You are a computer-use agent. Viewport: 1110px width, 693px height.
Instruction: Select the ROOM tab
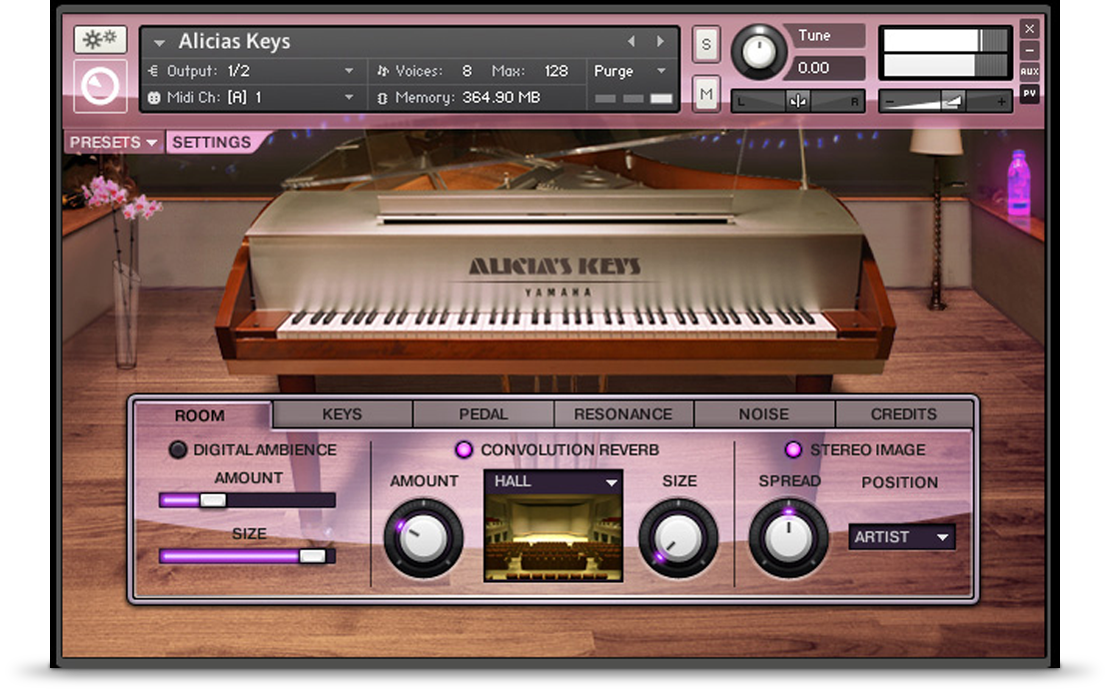(x=201, y=416)
